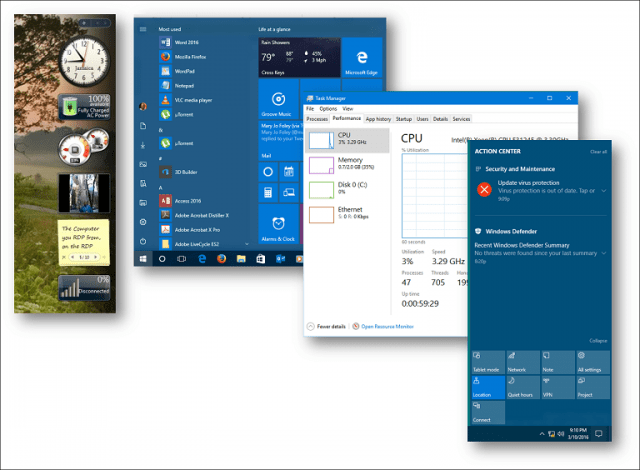This screenshot has height=470, width=640.
Task: Open All settings quick action
Action: point(593,362)
